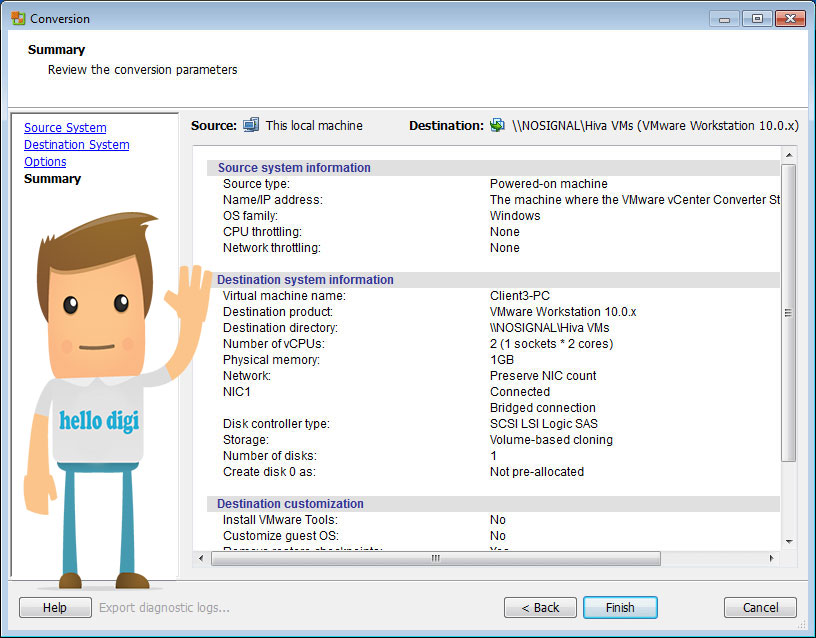Click the Disk controller type label
The width and height of the screenshot is (816, 638).
(276, 424)
